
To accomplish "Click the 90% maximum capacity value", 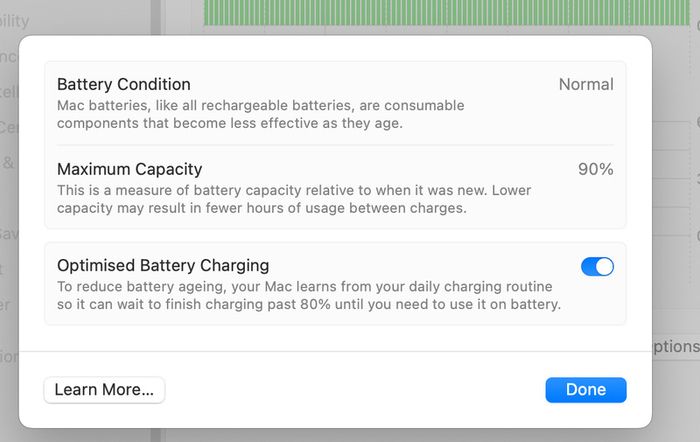I will pyautogui.click(x=596, y=169).
